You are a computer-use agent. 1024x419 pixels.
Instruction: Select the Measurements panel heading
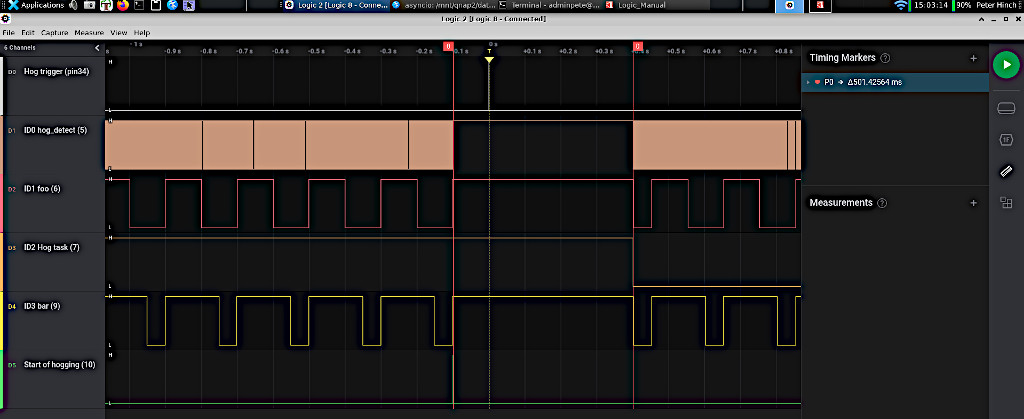(x=841, y=203)
